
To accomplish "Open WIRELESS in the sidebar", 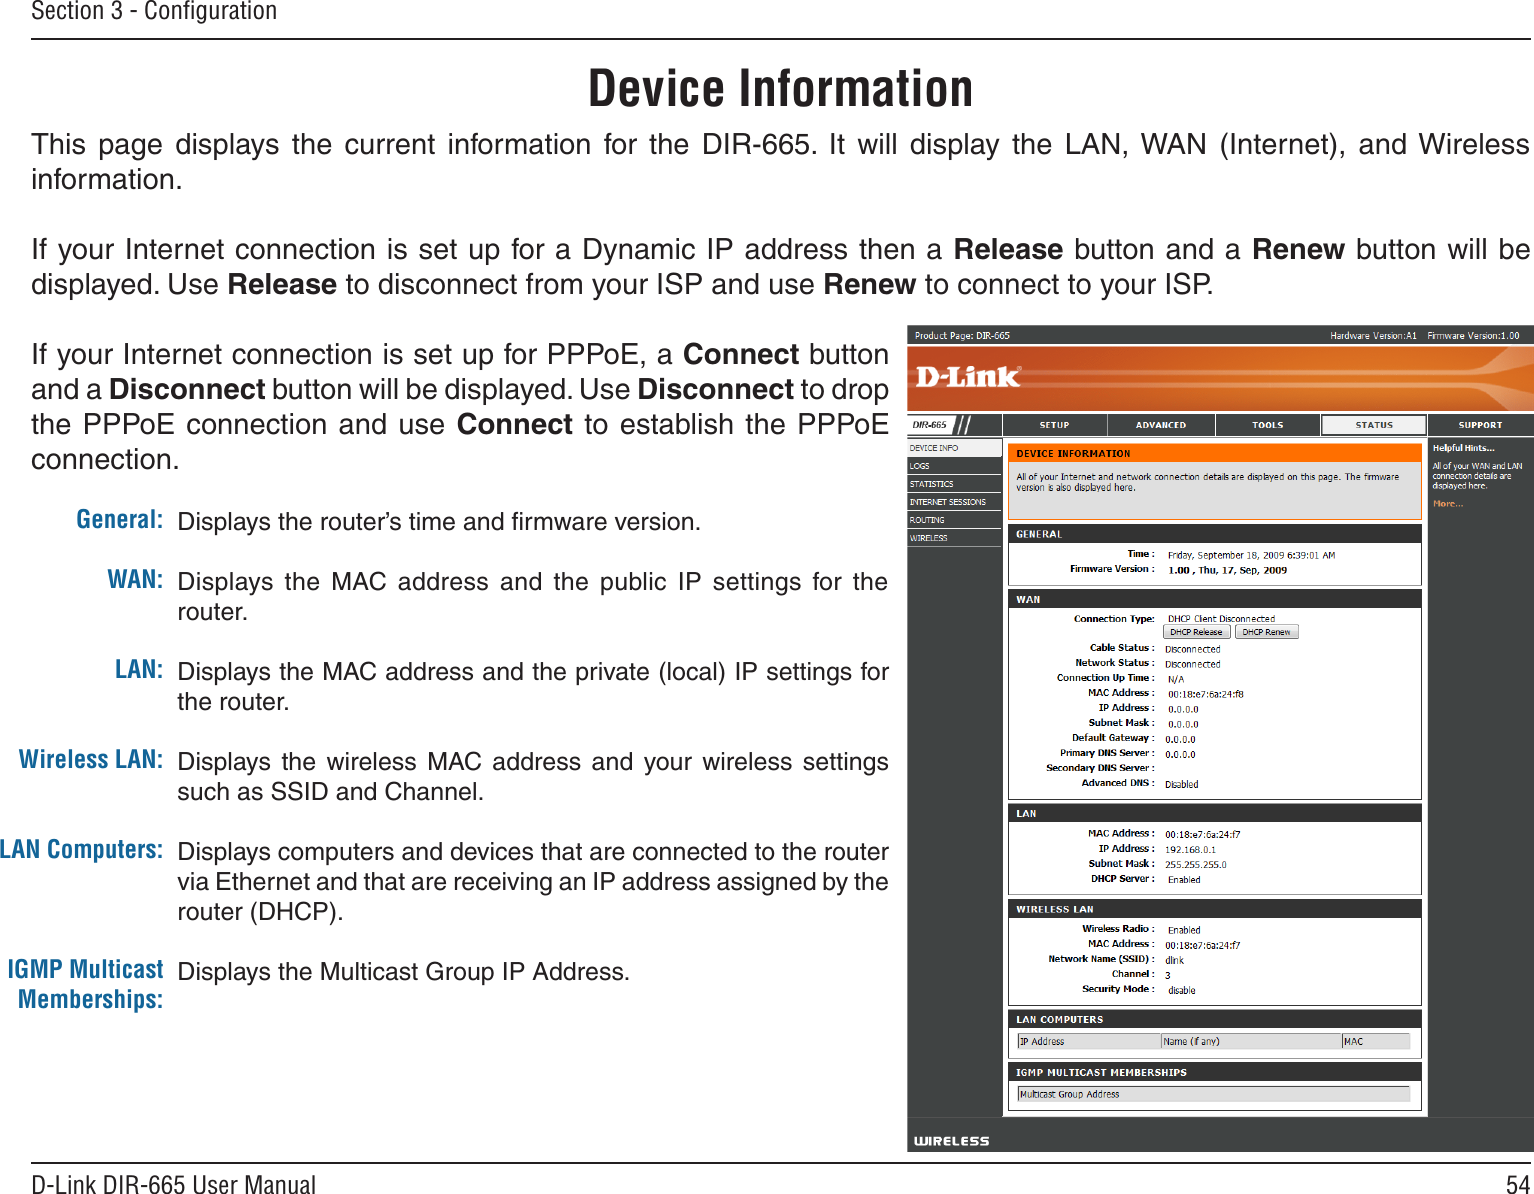I will [x=954, y=538].
